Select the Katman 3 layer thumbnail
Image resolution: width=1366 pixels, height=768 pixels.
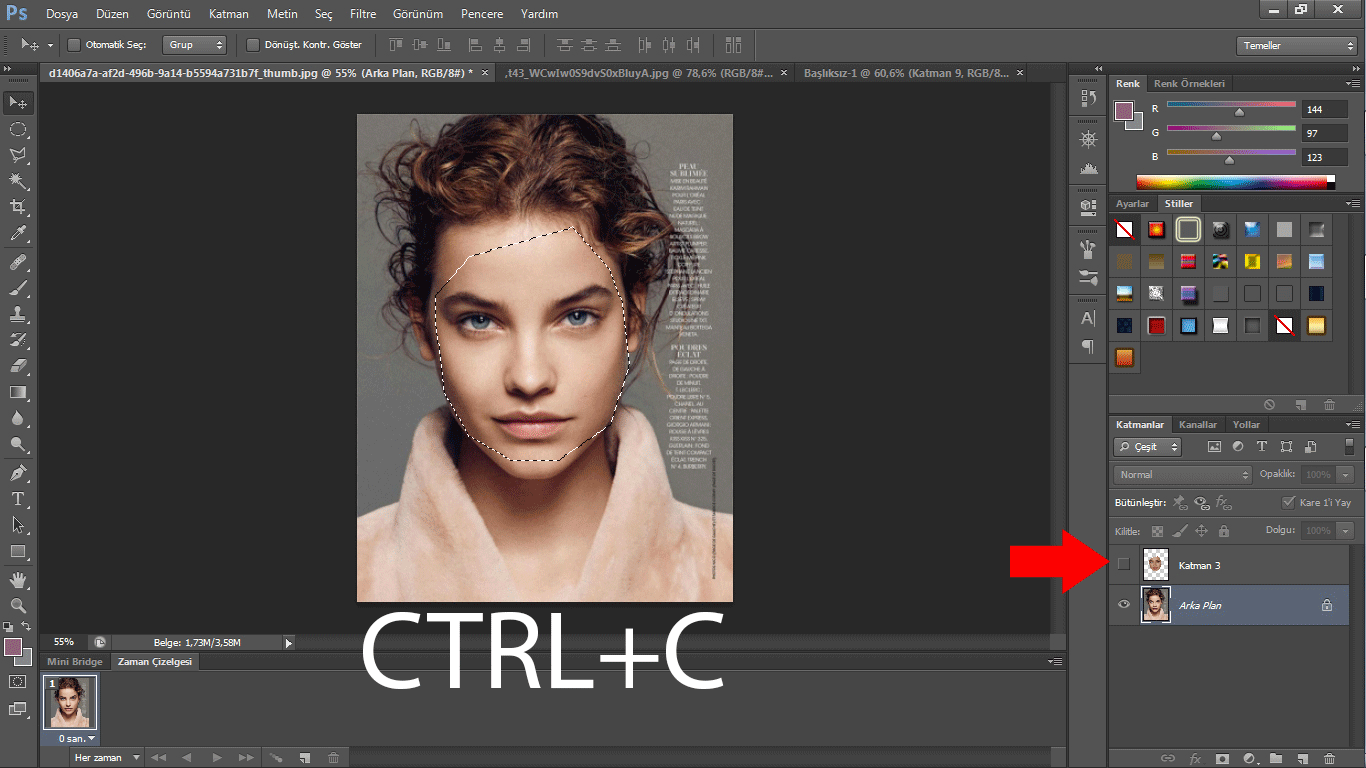click(x=1156, y=565)
